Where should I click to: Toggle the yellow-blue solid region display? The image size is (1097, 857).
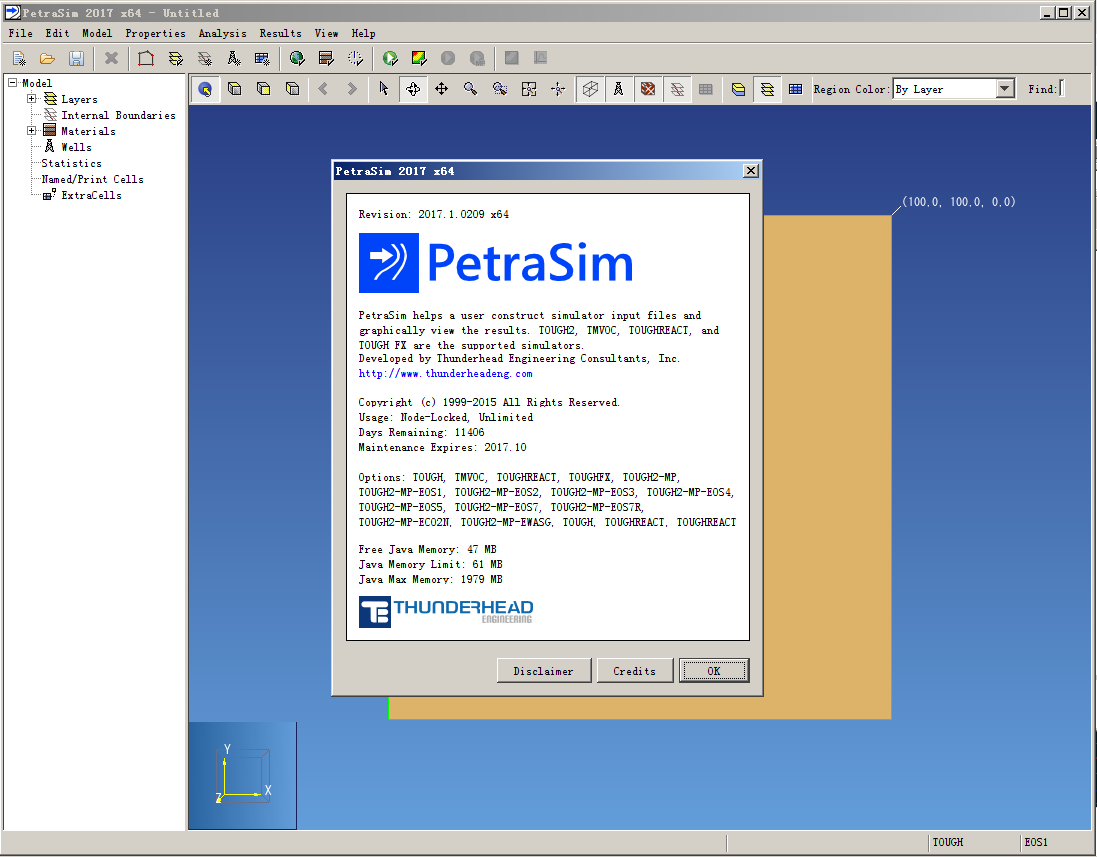(x=738, y=89)
